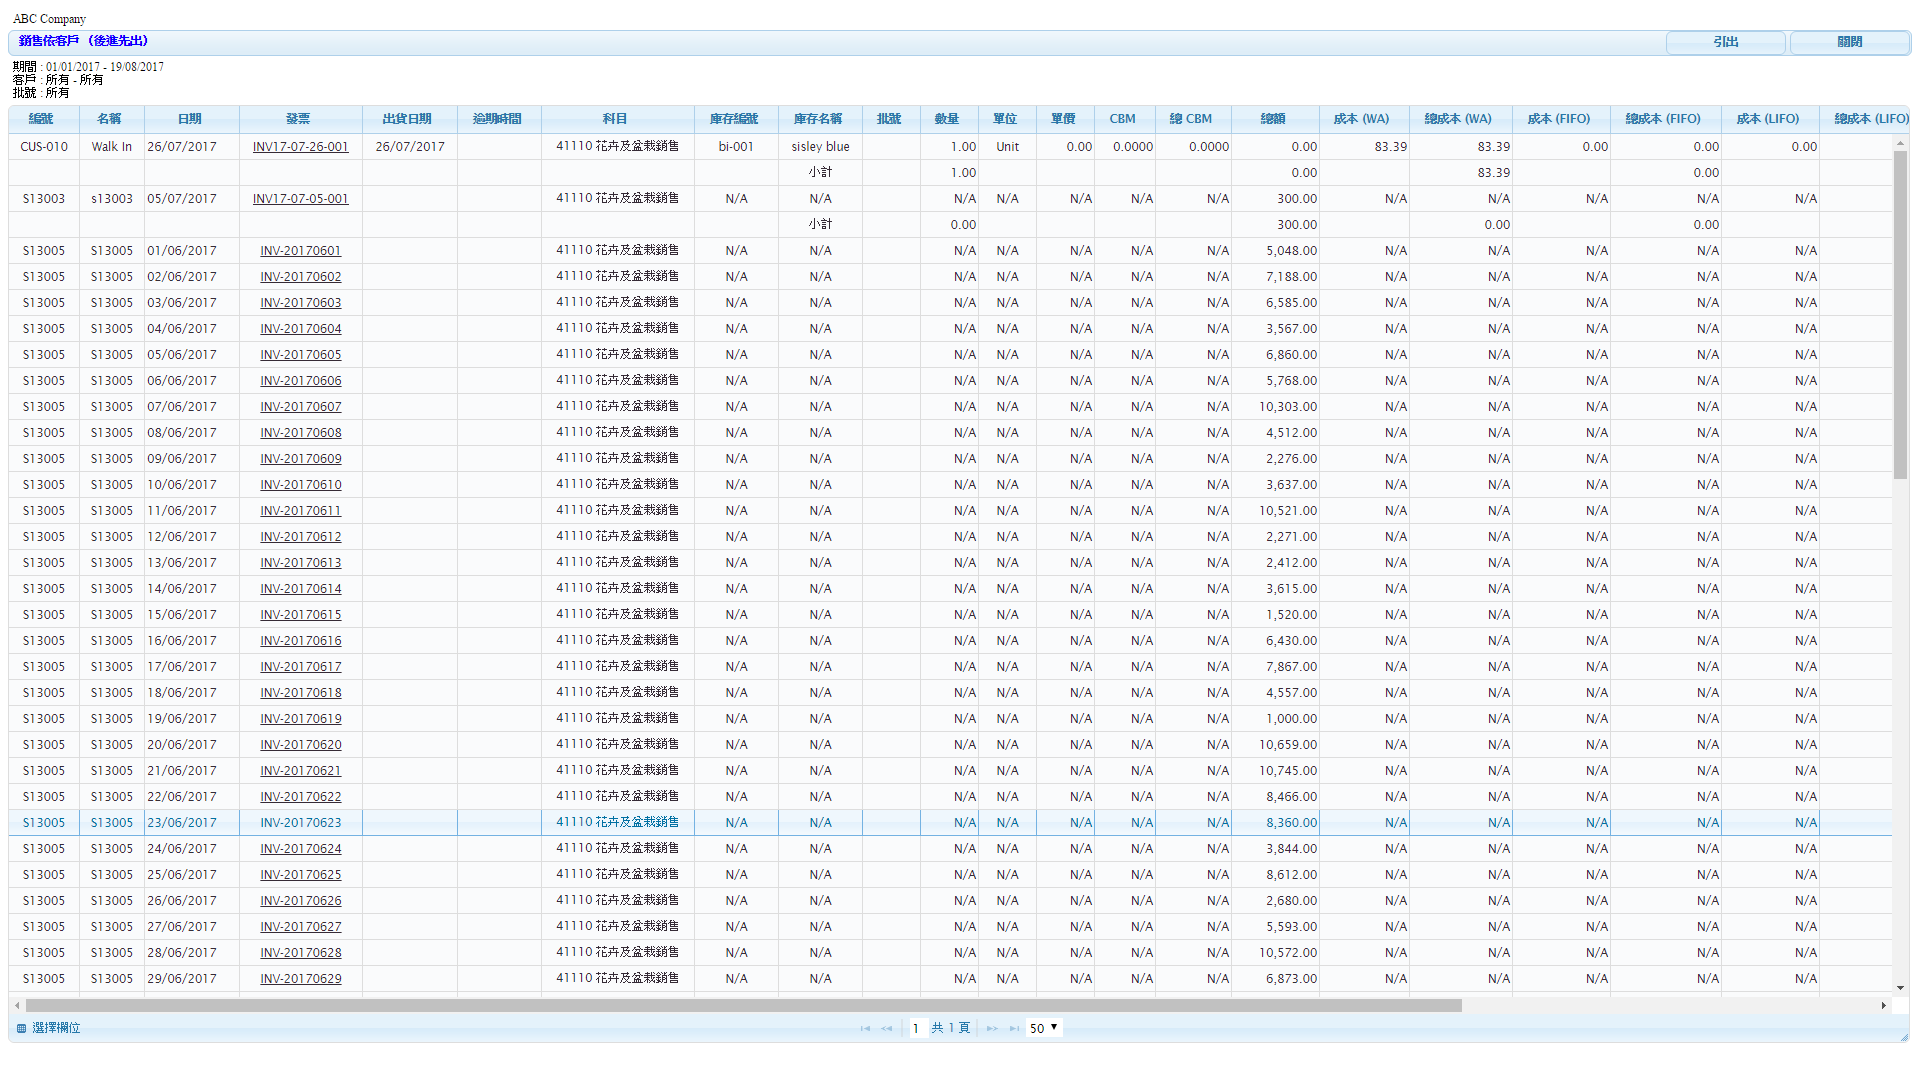
Task: Click the column chooser grid icon
Action: pyautogui.click(x=21, y=1028)
